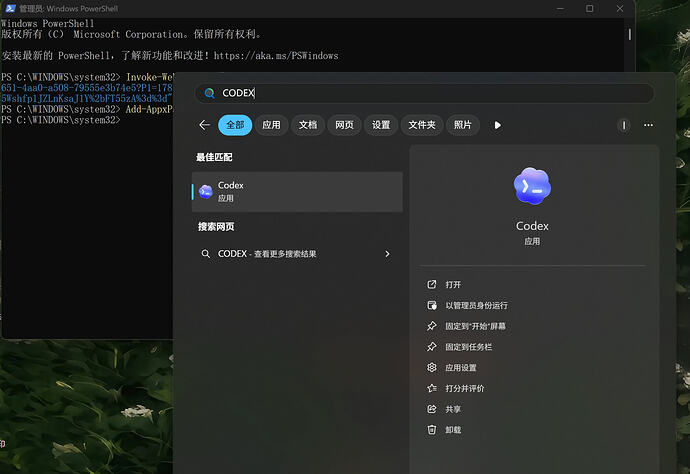Minimize the PowerShell window
This screenshot has width=690, height=474.
tap(560, 8)
